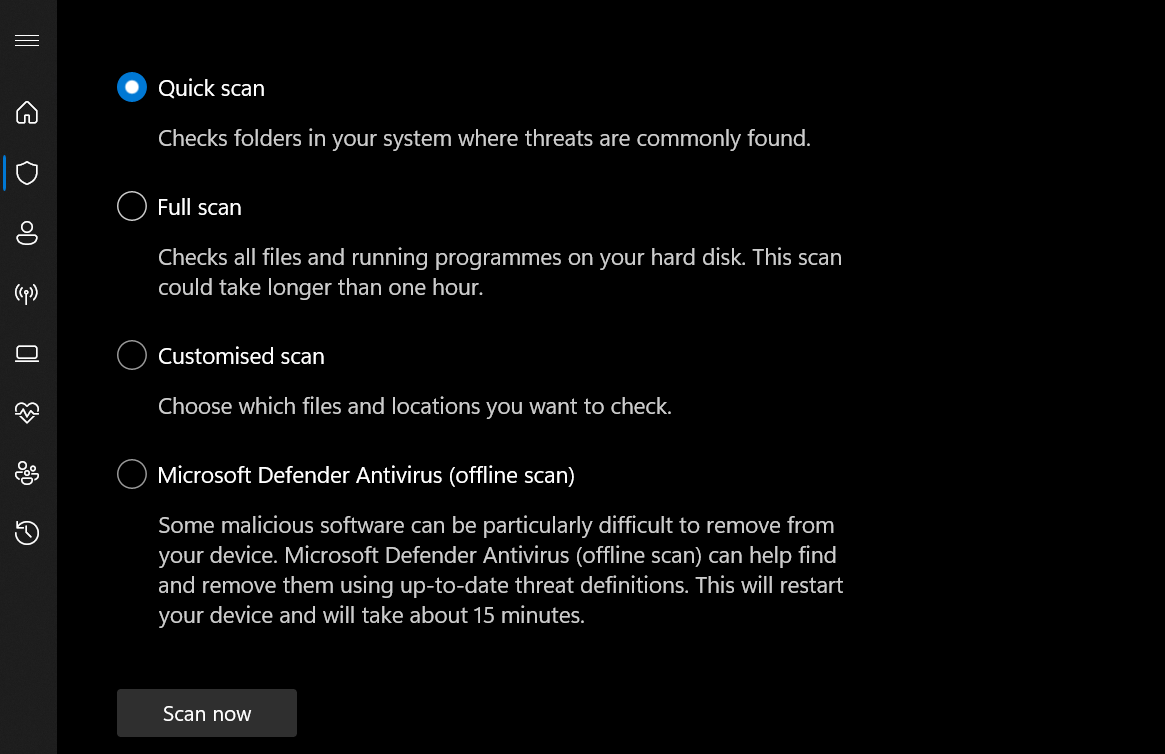Choose the Customised scan radio button
Image resolution: width=1165 pixels, height=754 pixels.
coord(132,356)
